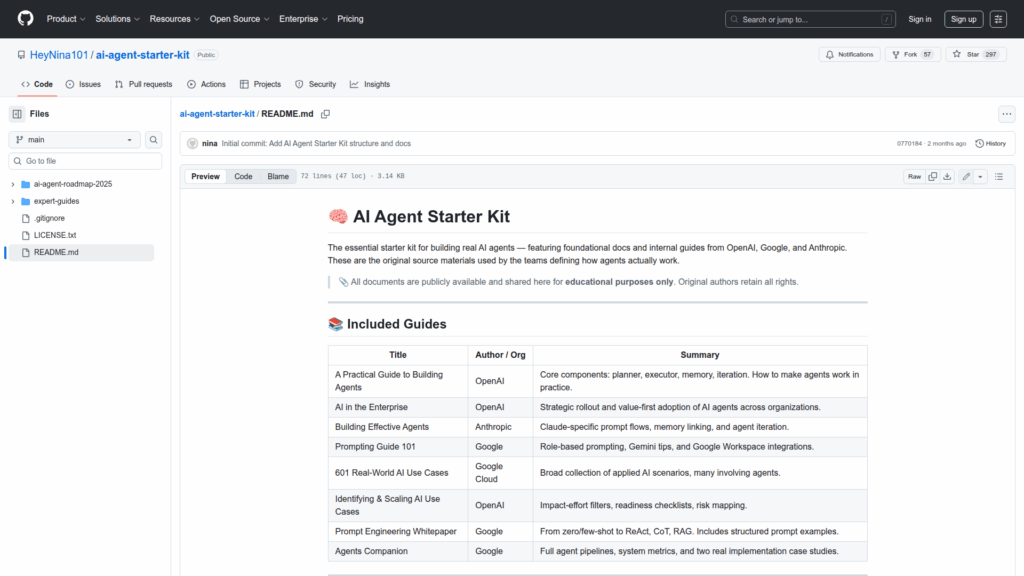Viewport: 1024px width, 576px height.
Task: Expand the ai-agent-roadmap-2025 folder
Action: tap(13, 184)
